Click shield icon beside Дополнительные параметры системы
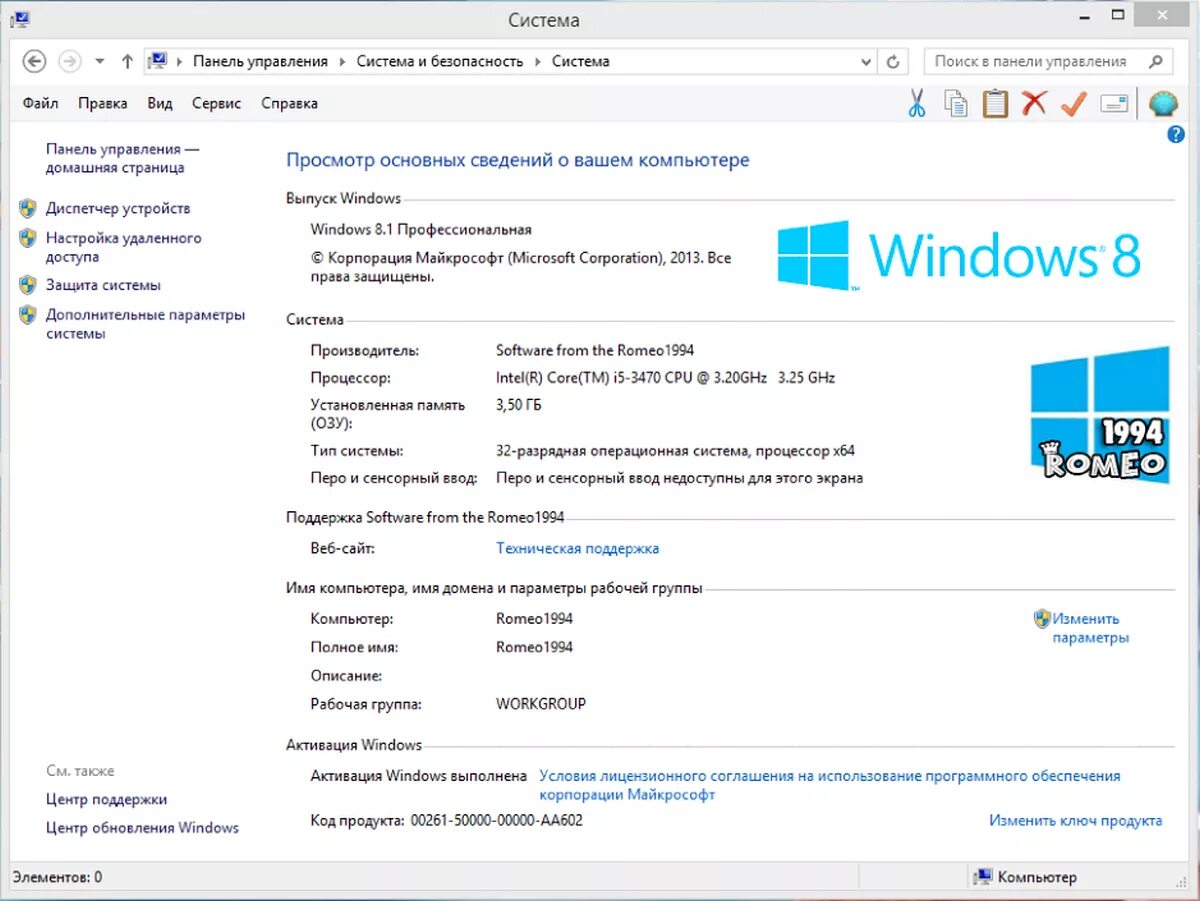1200x901 pixels. point(28,315)
